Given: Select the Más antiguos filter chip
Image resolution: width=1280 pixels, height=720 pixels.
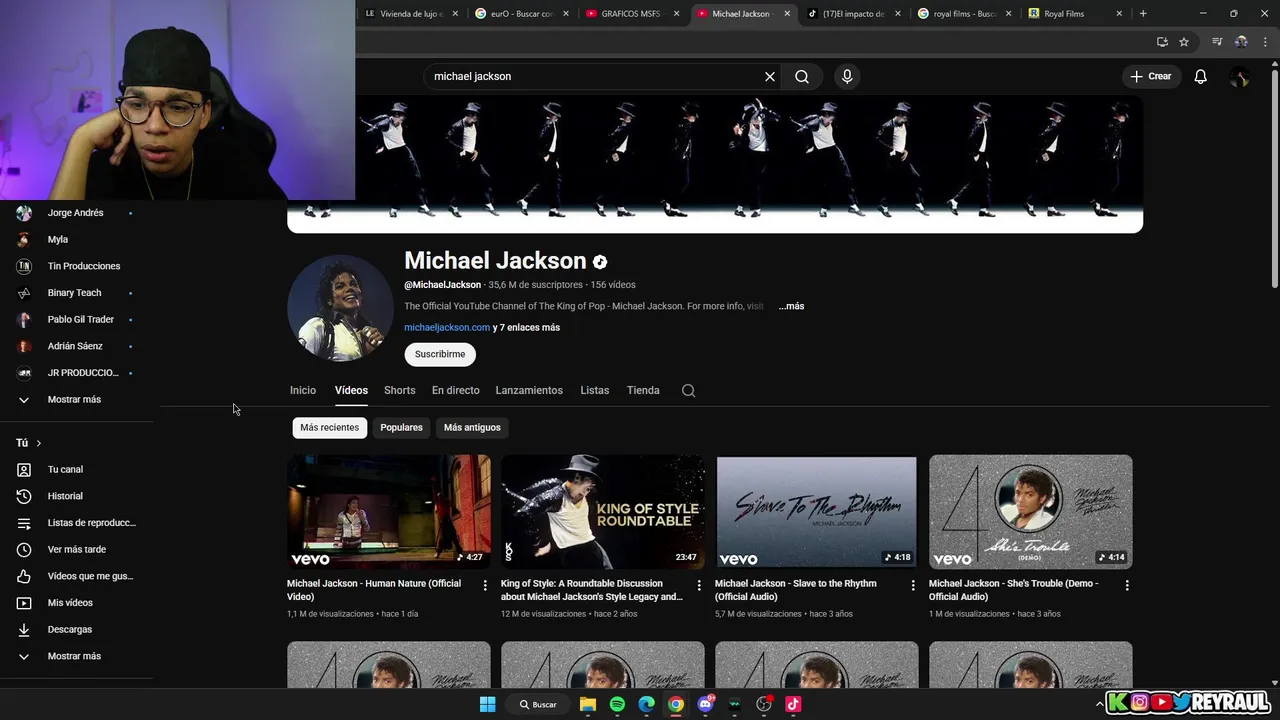Looking at the screenshot, I should point(472,428).
